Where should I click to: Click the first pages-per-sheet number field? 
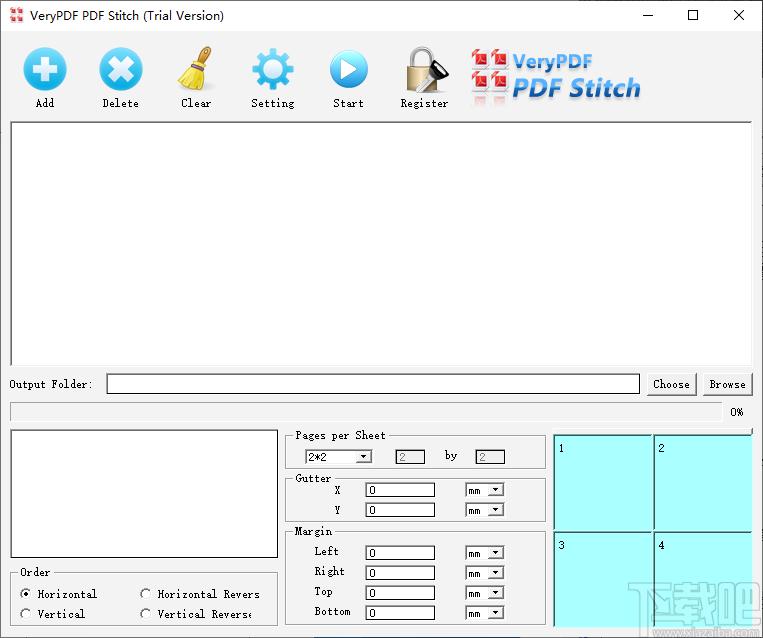[410, 456]
